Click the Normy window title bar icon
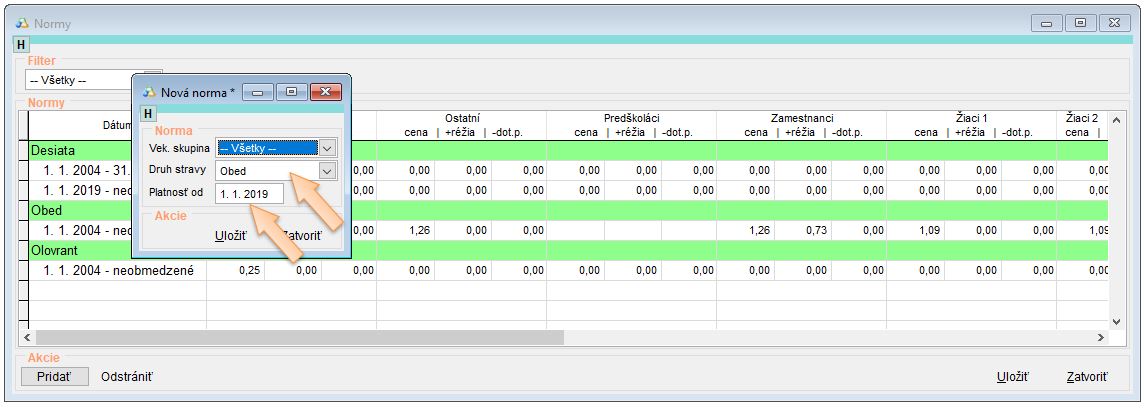The image size is (1144, 409). [22, 23]
